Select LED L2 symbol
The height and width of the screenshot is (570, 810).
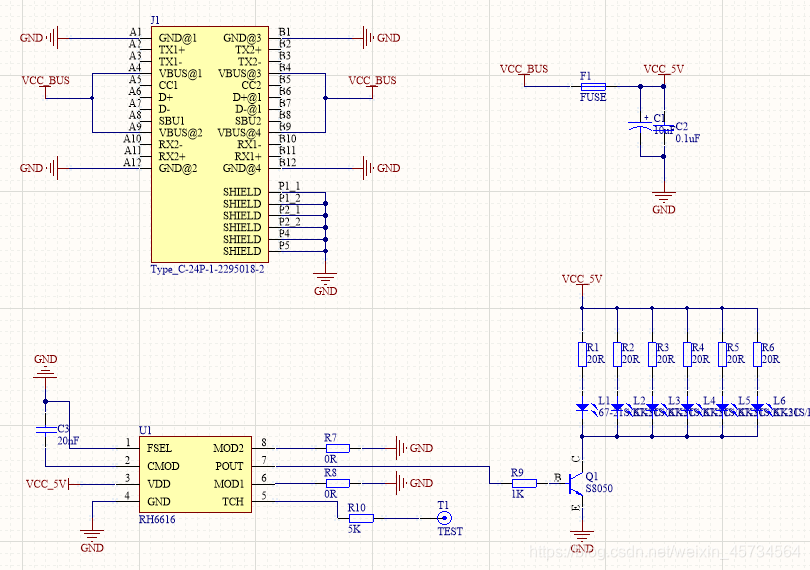tap(619, 408)
